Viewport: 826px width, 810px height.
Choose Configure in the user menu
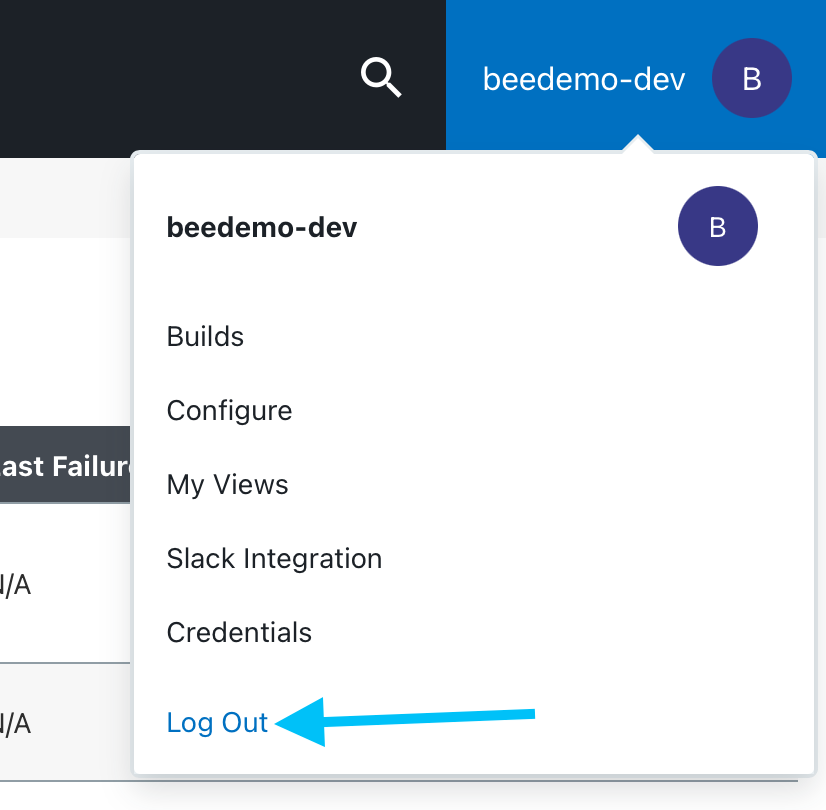click(x=229, y=411)
